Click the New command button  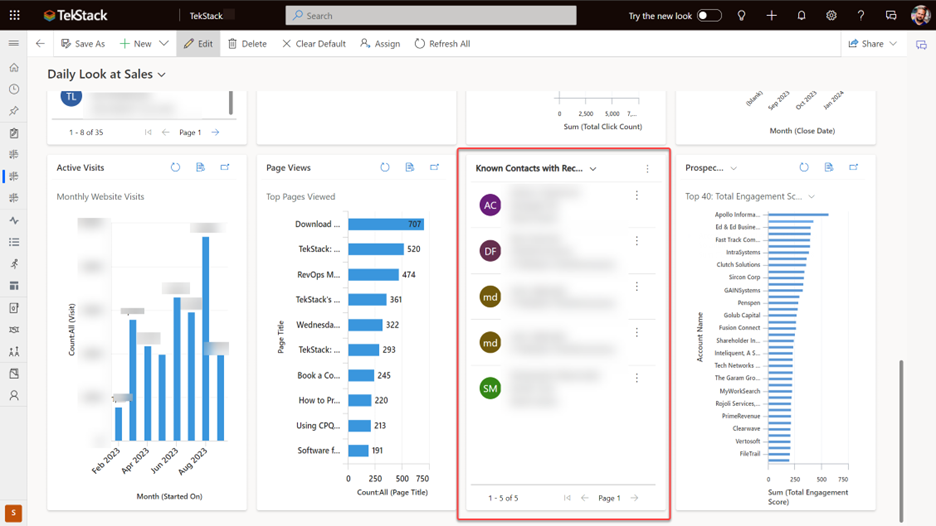click(136, 44)
